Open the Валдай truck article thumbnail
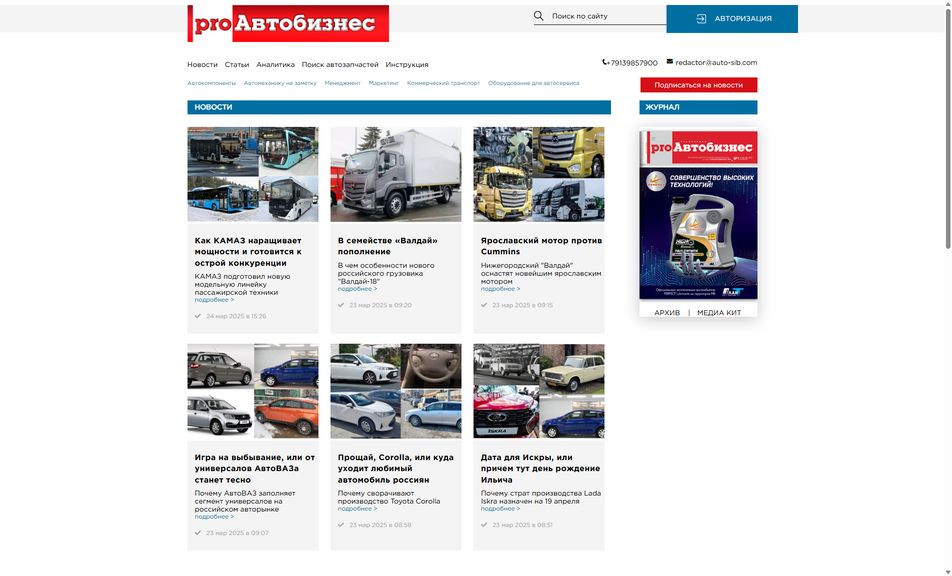The width and height of the screenshot is (952, 576). [396, 174]
